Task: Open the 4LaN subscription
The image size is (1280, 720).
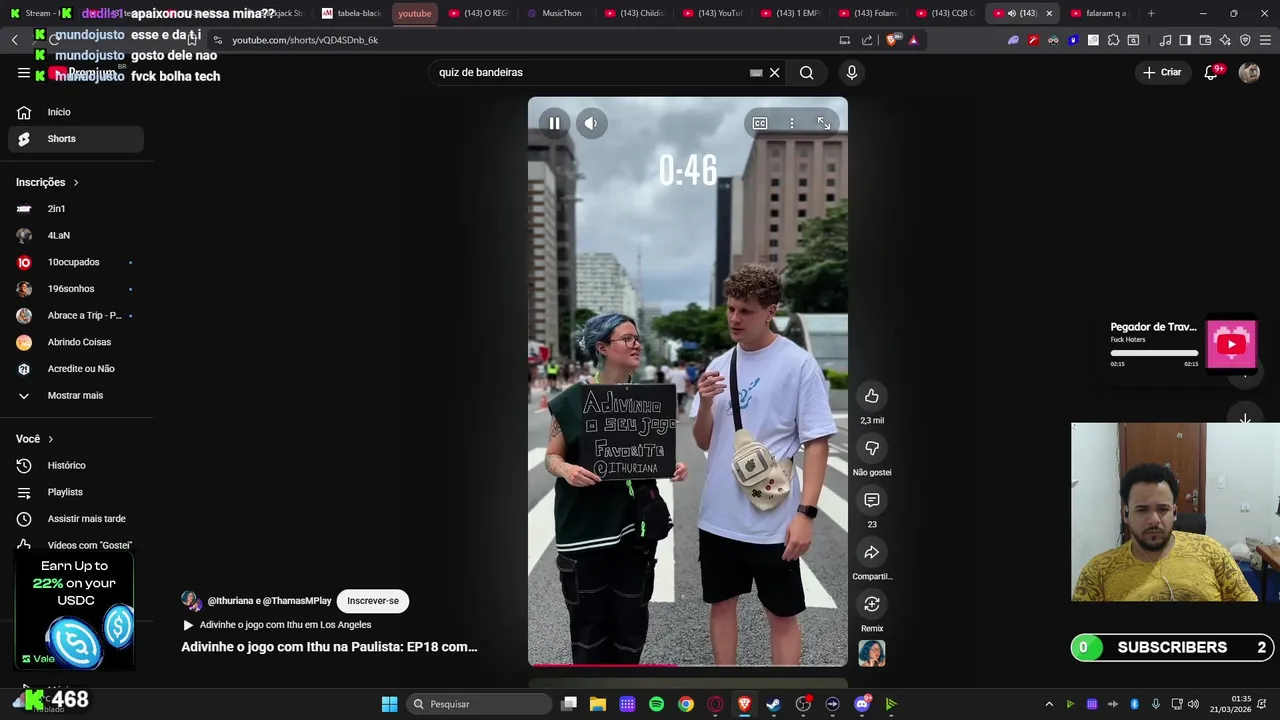Action: (76, 235)
